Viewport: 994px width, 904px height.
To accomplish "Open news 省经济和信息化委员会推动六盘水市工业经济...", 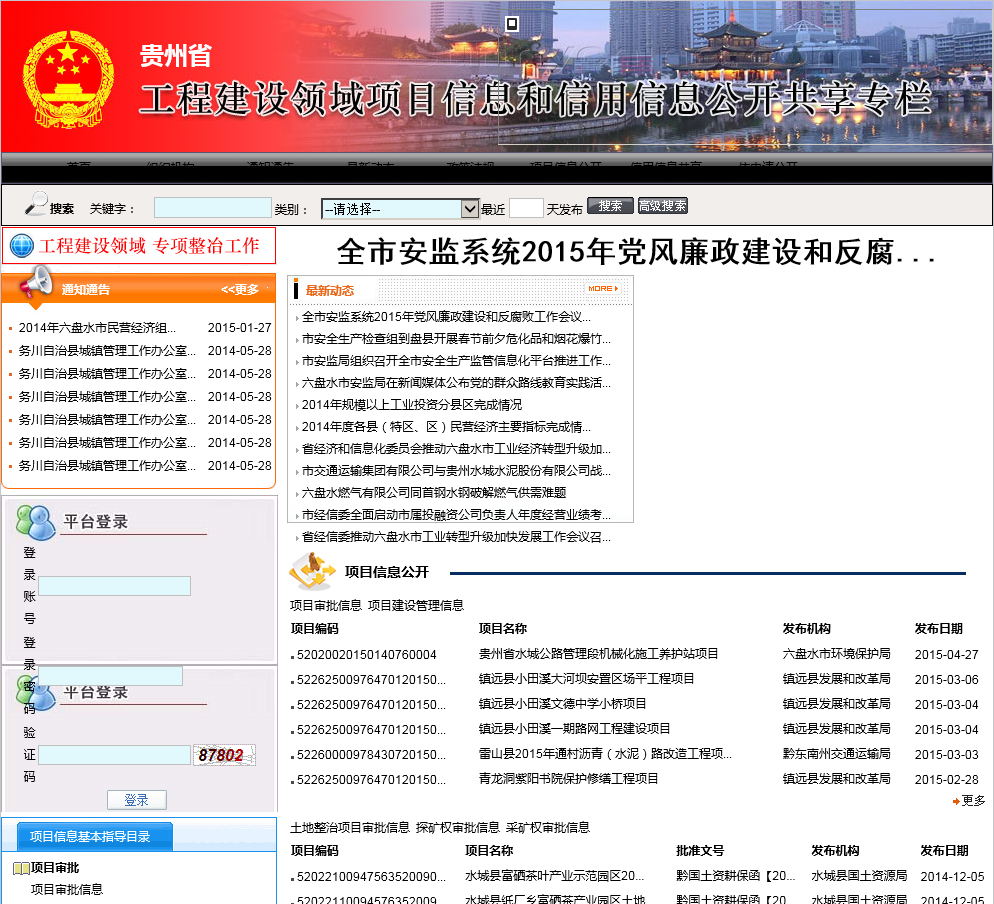I will (x=456, y=449).
